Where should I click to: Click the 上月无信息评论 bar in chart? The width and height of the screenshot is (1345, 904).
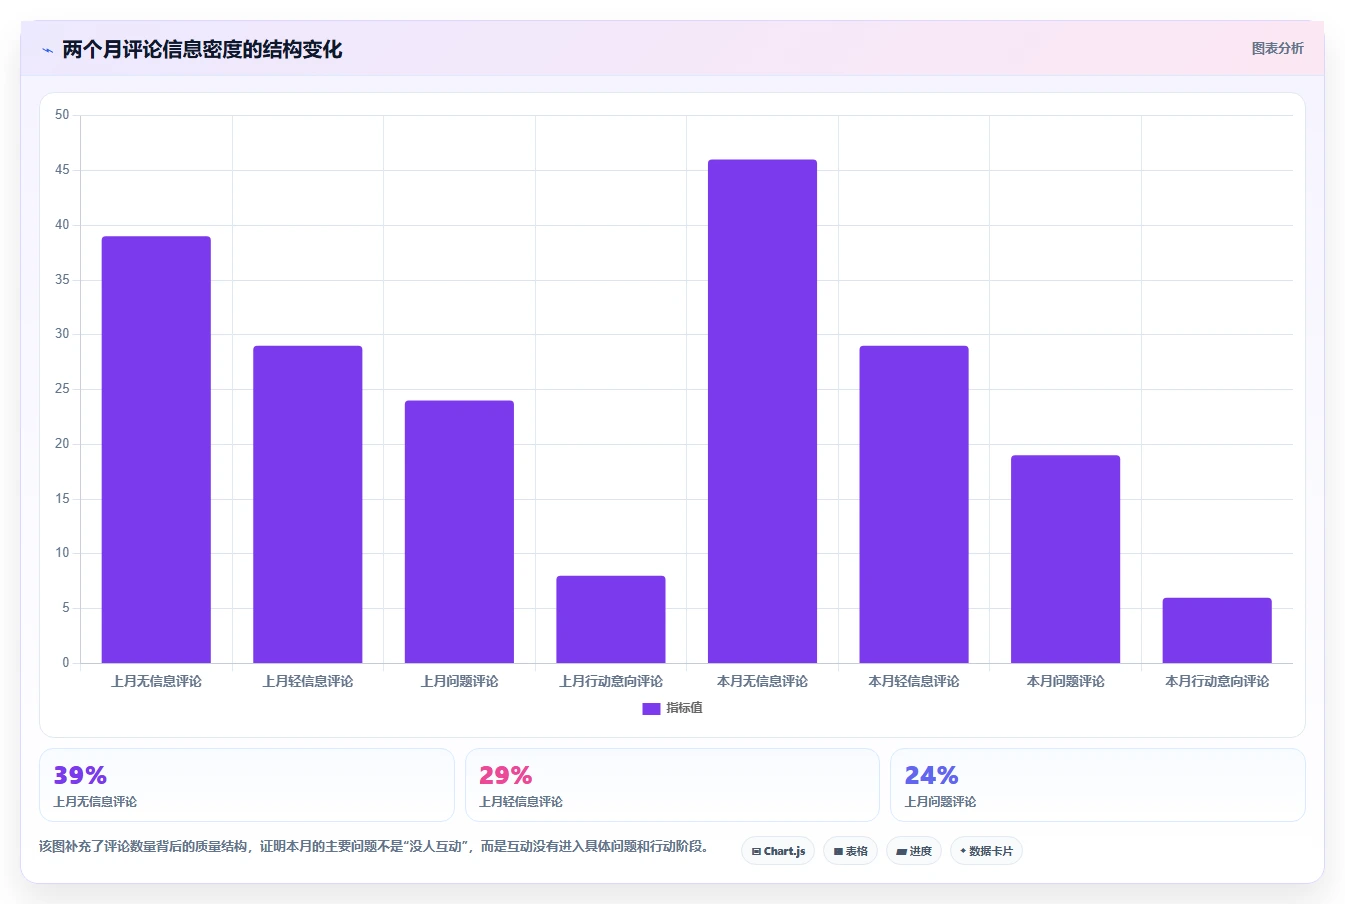tap(156, 450)
